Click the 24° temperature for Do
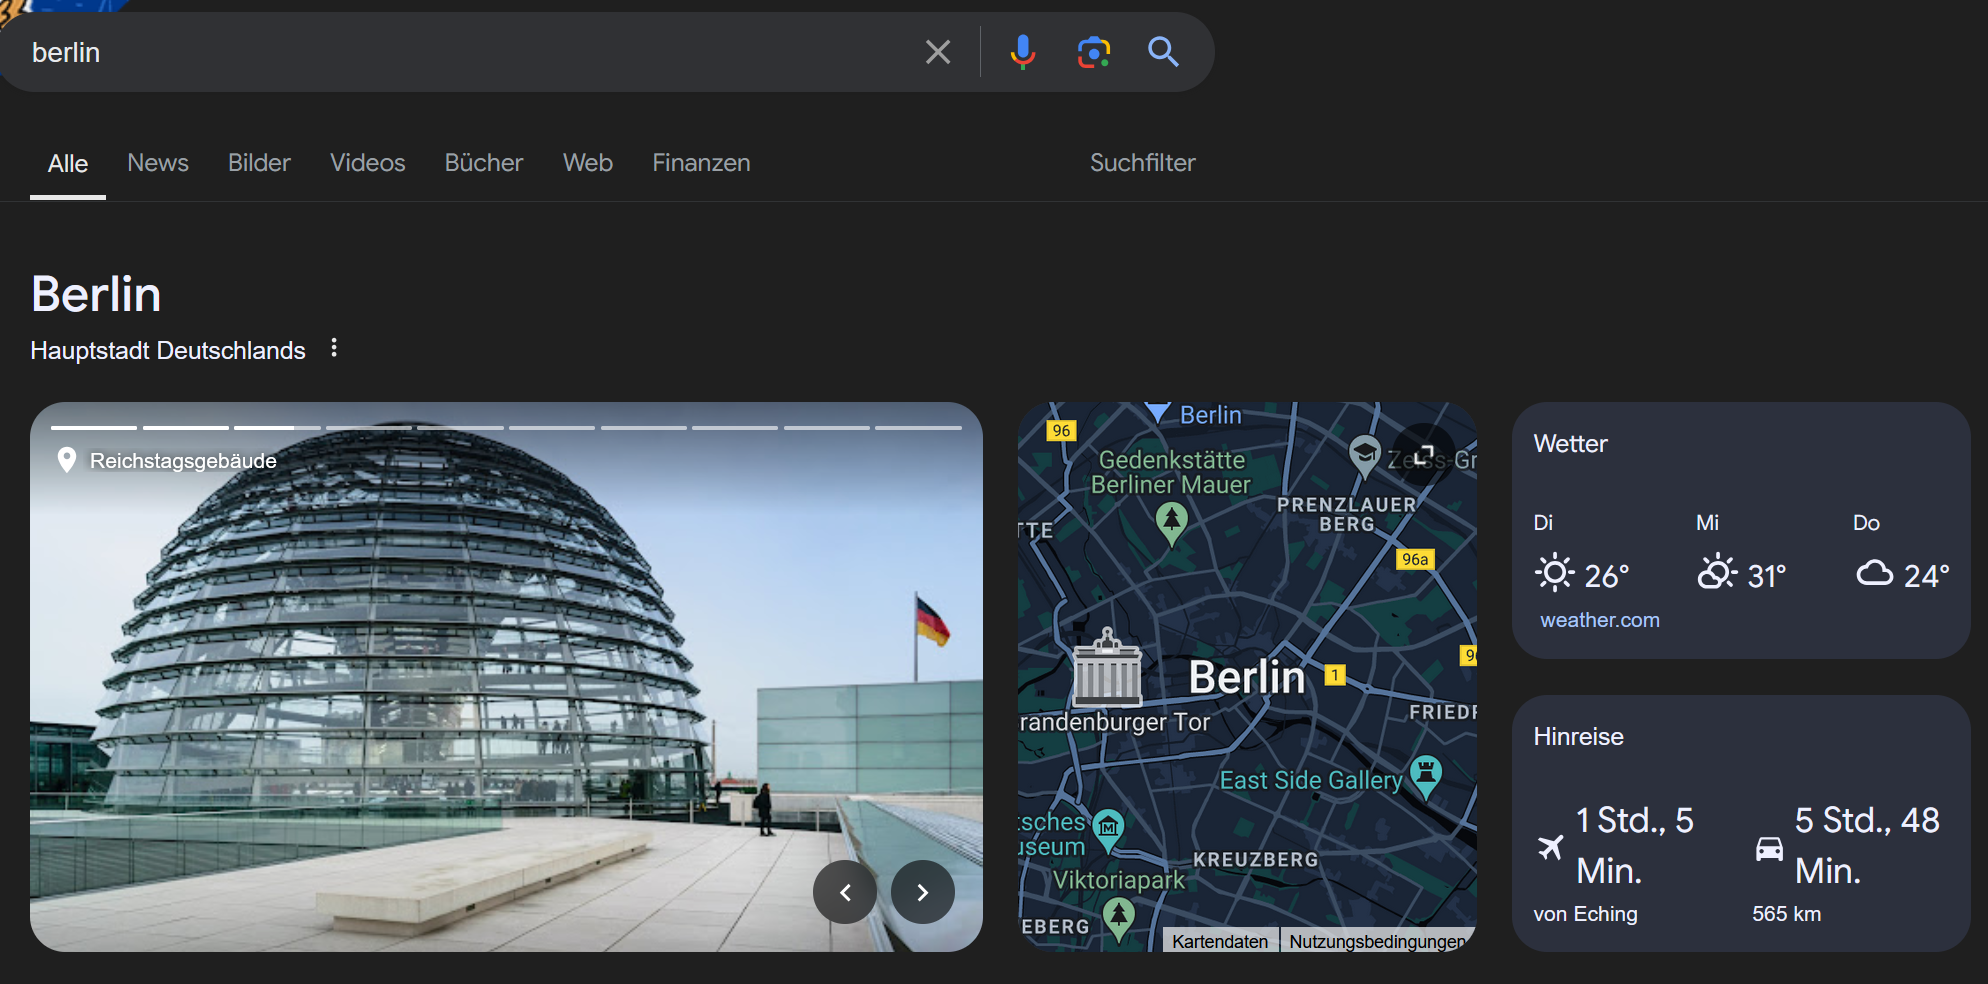This screenshot has width=1988, height=984. click(1926, 576)
